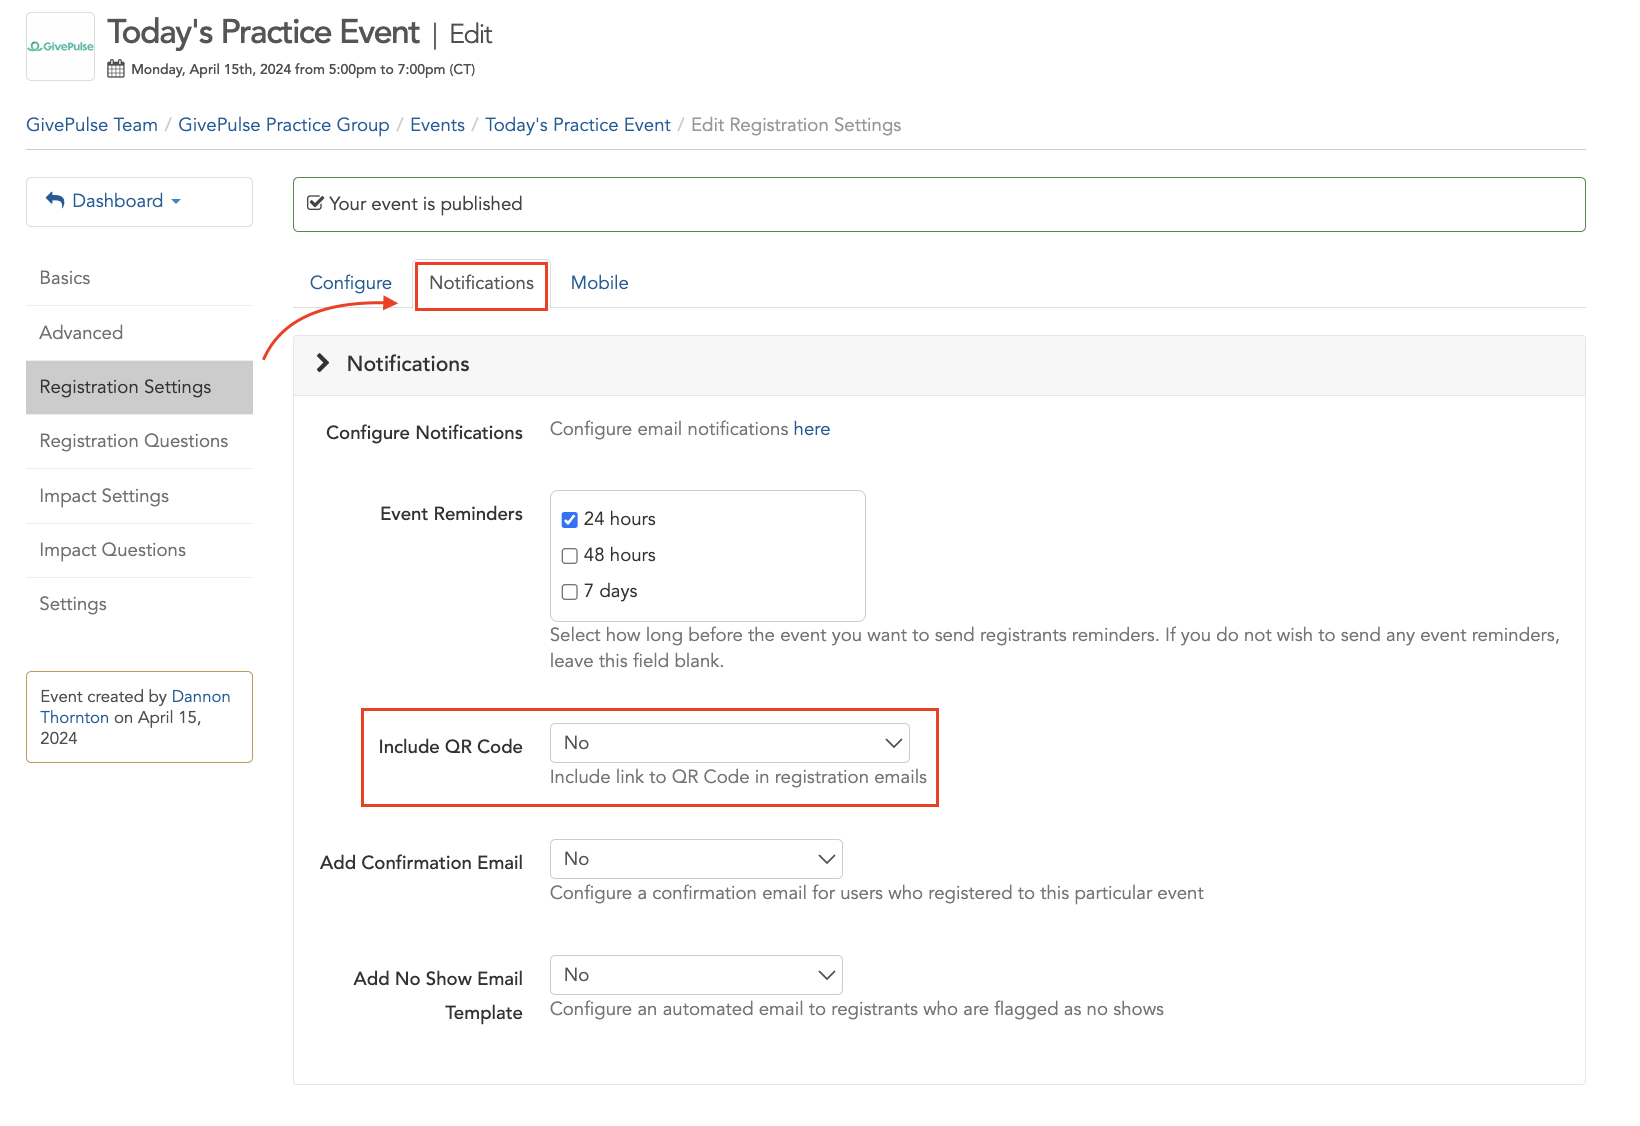Click the '48 hours' reminder label

pyautogui.click(x=620, y=555)
